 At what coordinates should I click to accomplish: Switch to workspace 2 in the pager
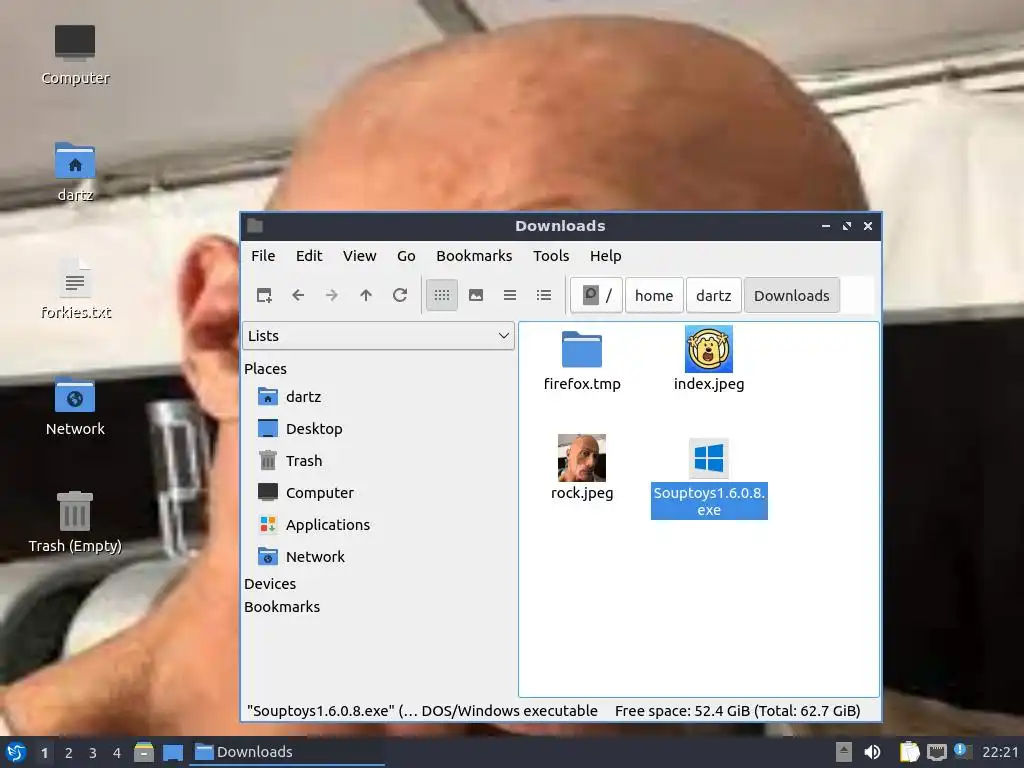[69, 753]
